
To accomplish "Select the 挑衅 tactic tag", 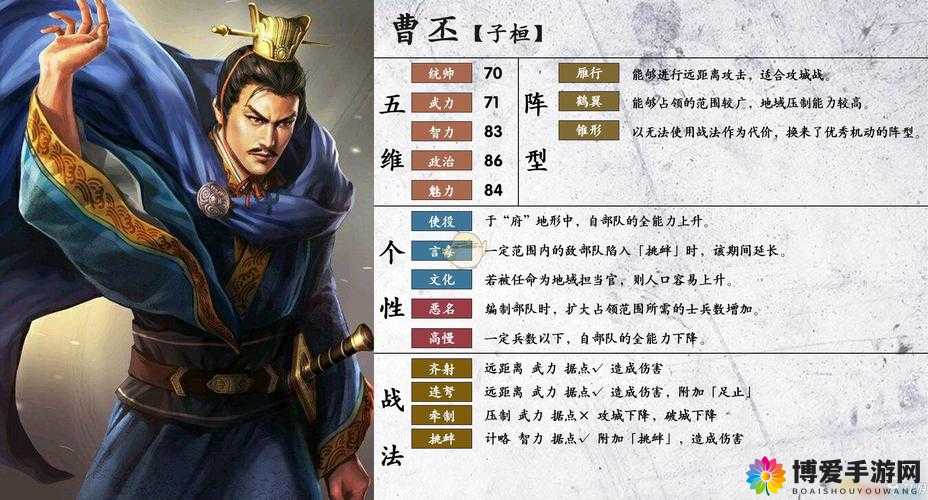I will (x=442, y=438).
